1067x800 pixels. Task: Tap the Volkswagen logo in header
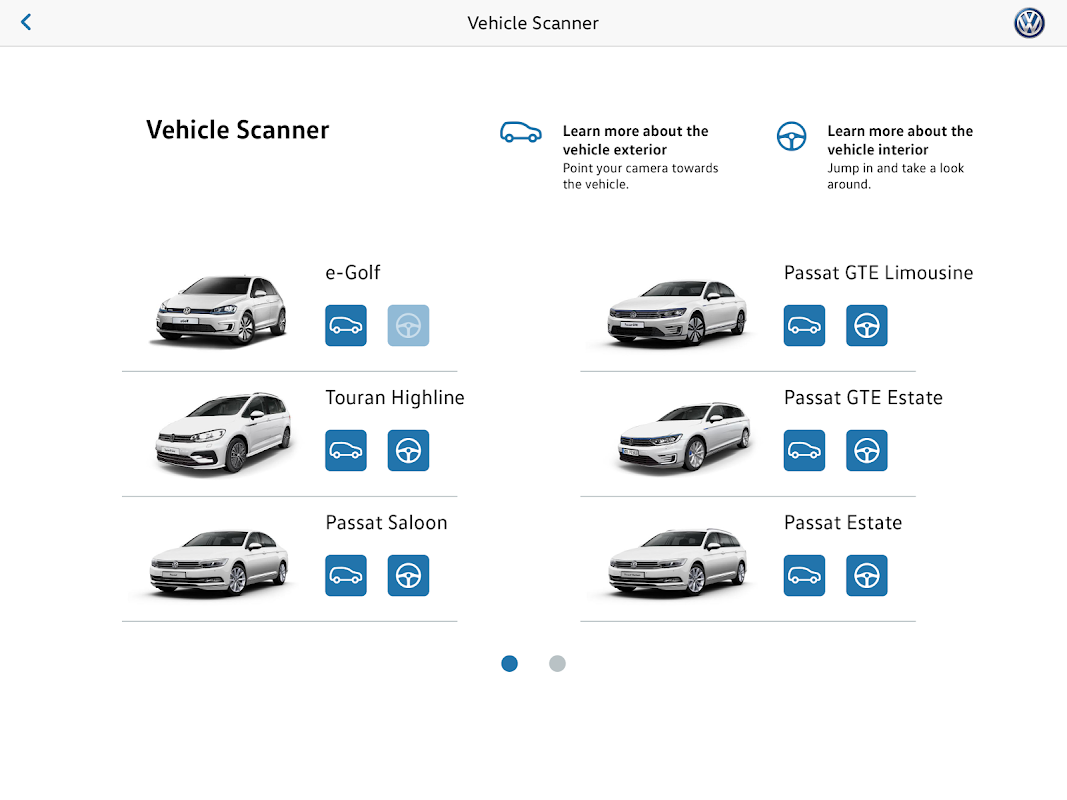point(1029,23)
